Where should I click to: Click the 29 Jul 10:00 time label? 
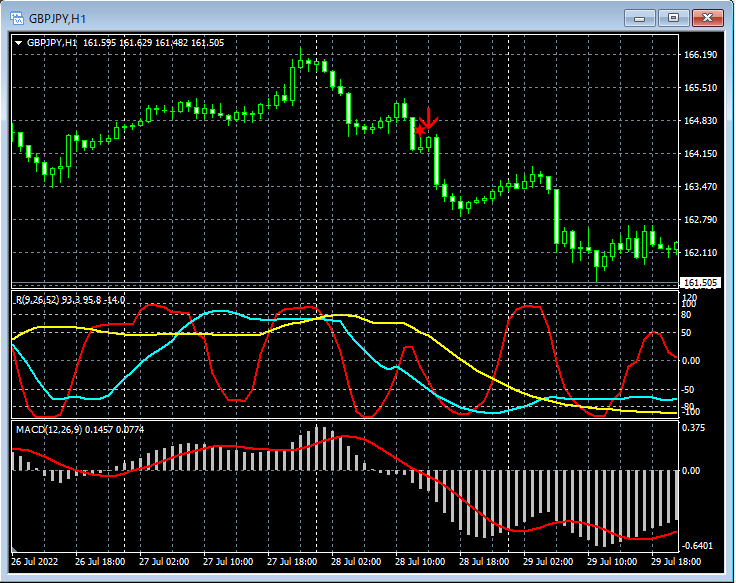(612, 562)
